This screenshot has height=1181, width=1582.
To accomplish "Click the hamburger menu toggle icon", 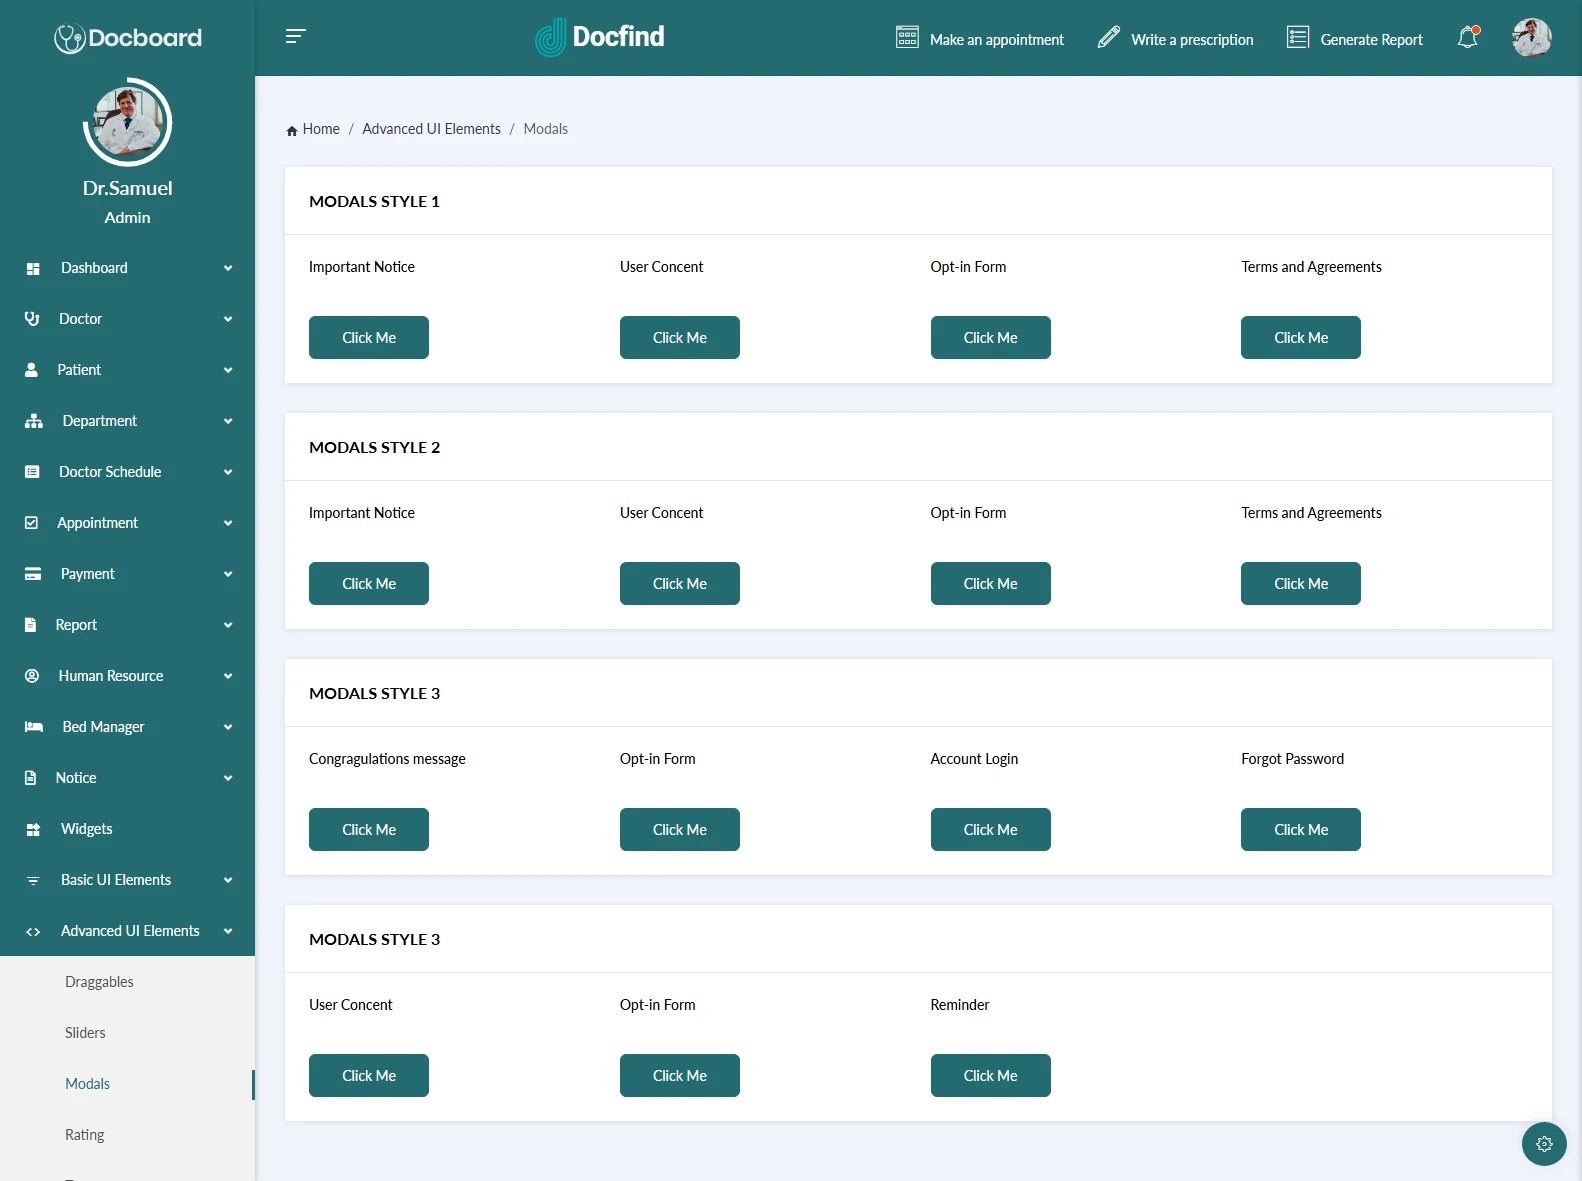I will [295, 37].
